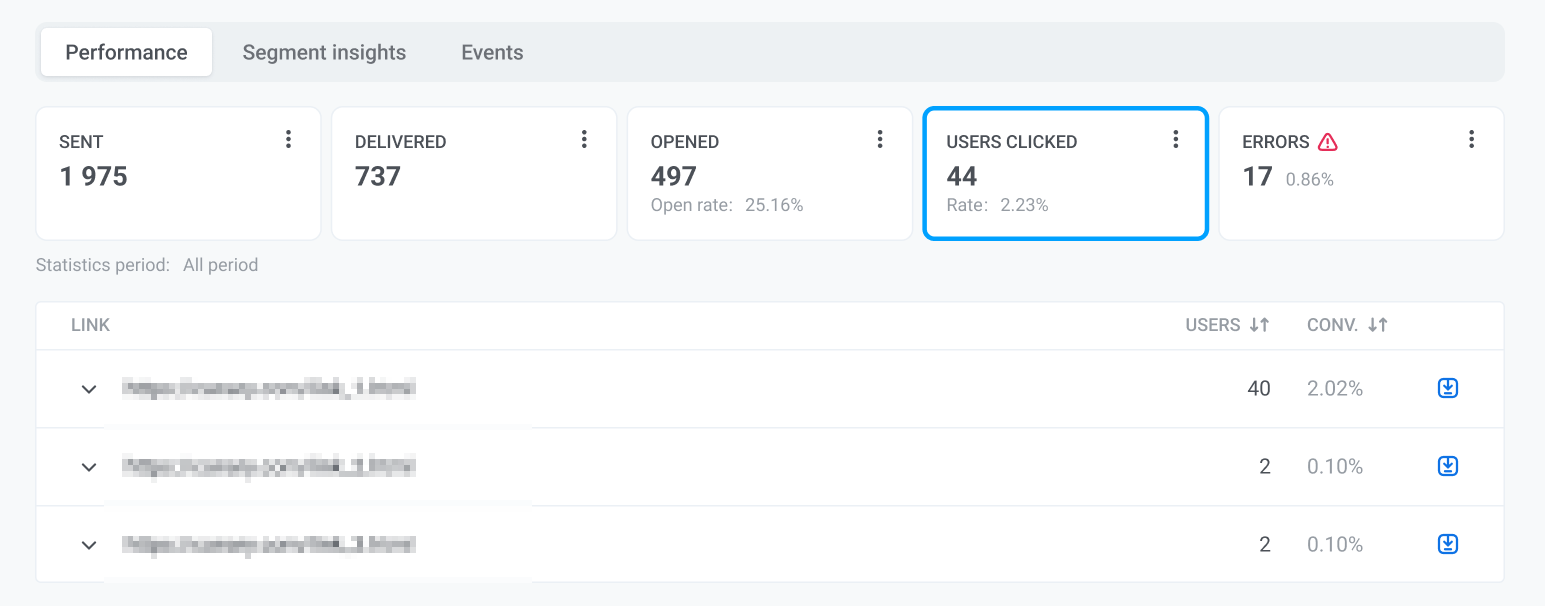
Task: Open the ERRORS card kebab menu
Action: [x=1471, y=140]
